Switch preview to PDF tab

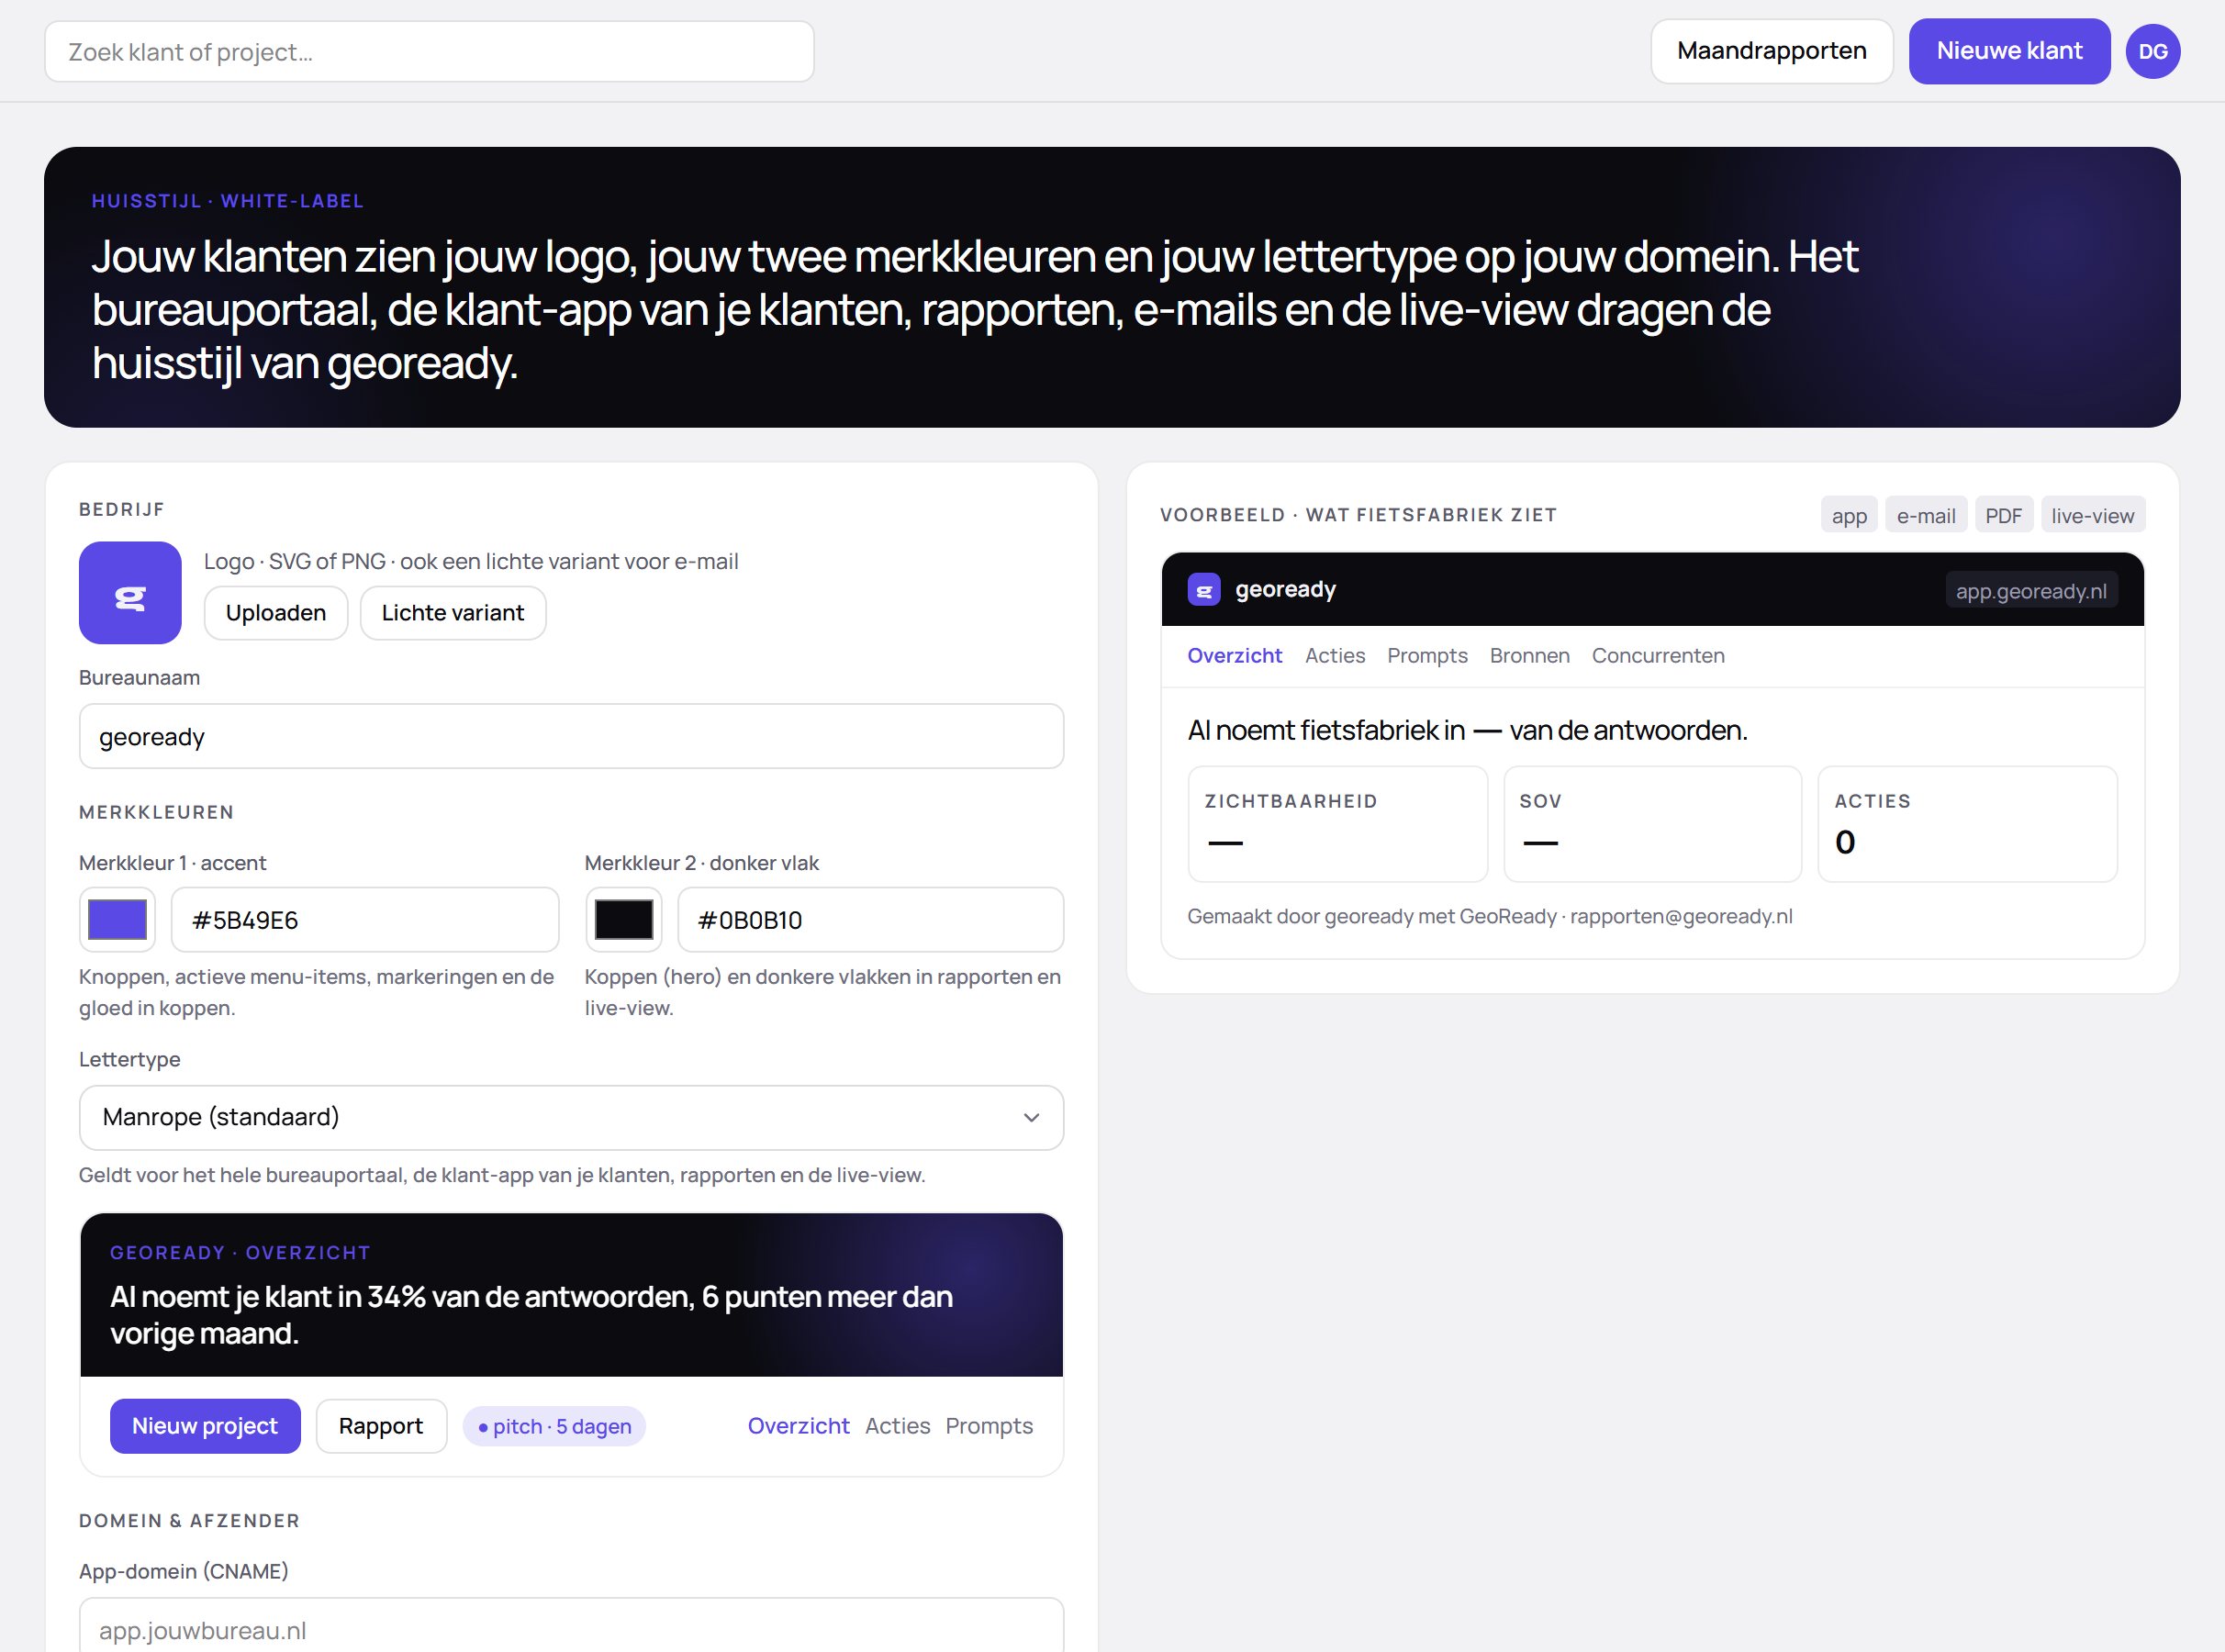(x=2003, y=515)
